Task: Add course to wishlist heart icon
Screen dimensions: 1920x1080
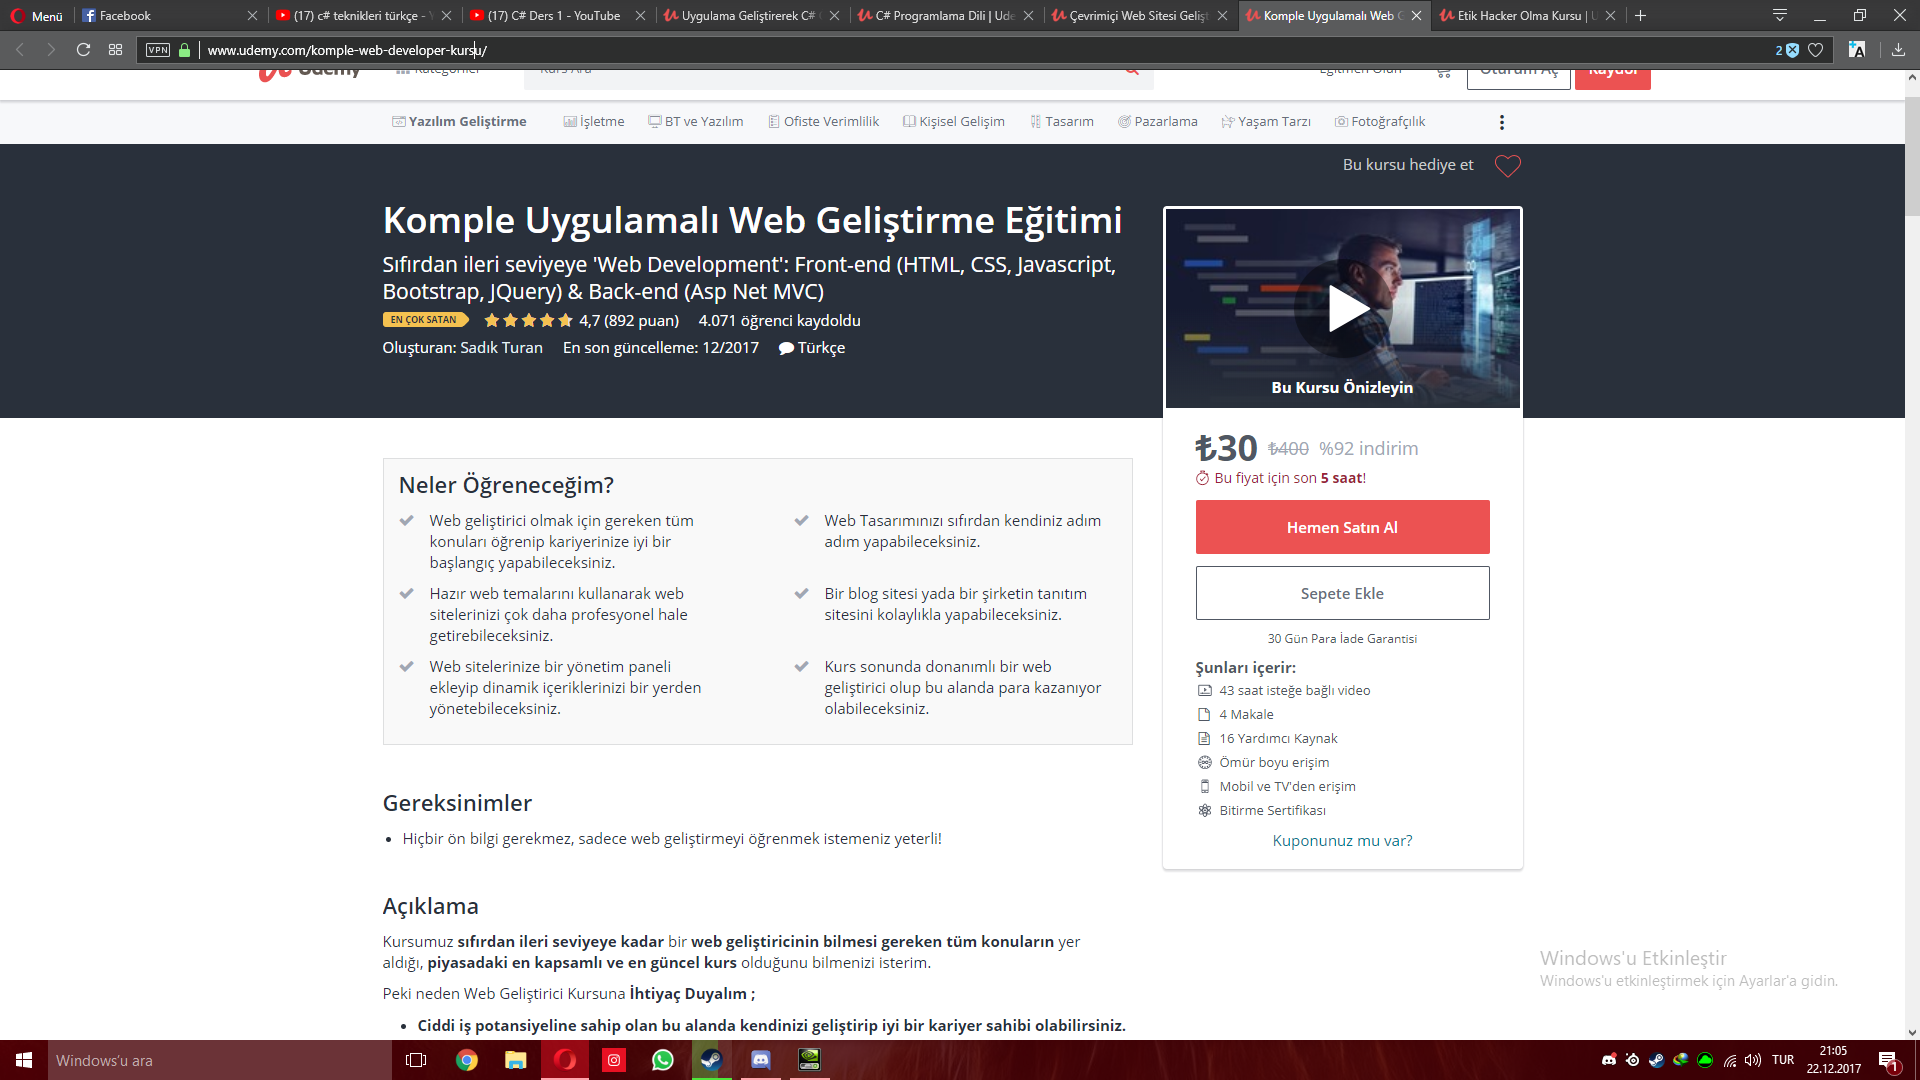Action: coord(1508,166)
